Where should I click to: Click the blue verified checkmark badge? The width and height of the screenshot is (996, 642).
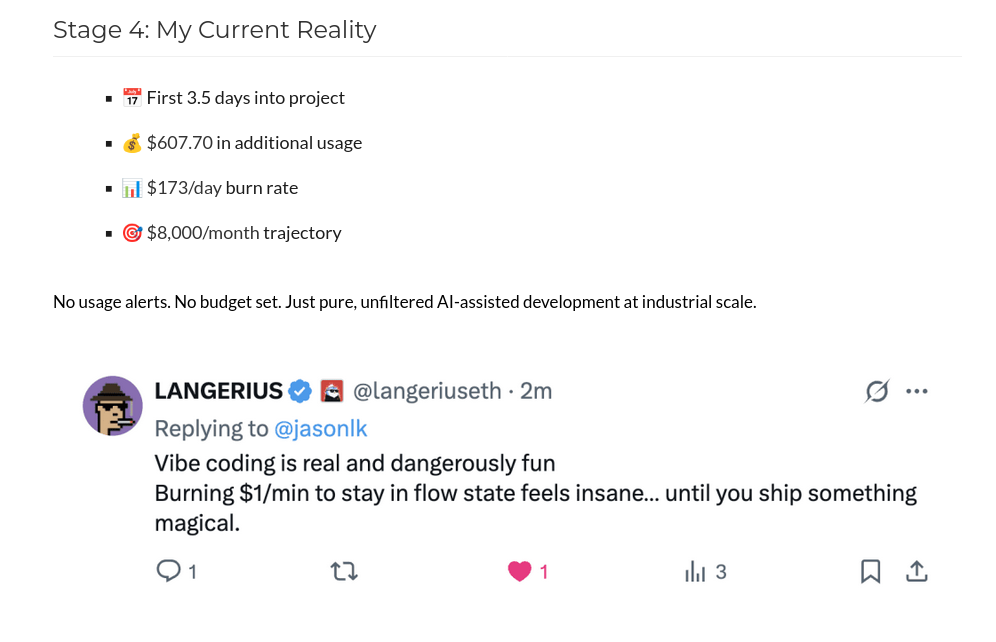pos(300,391)
